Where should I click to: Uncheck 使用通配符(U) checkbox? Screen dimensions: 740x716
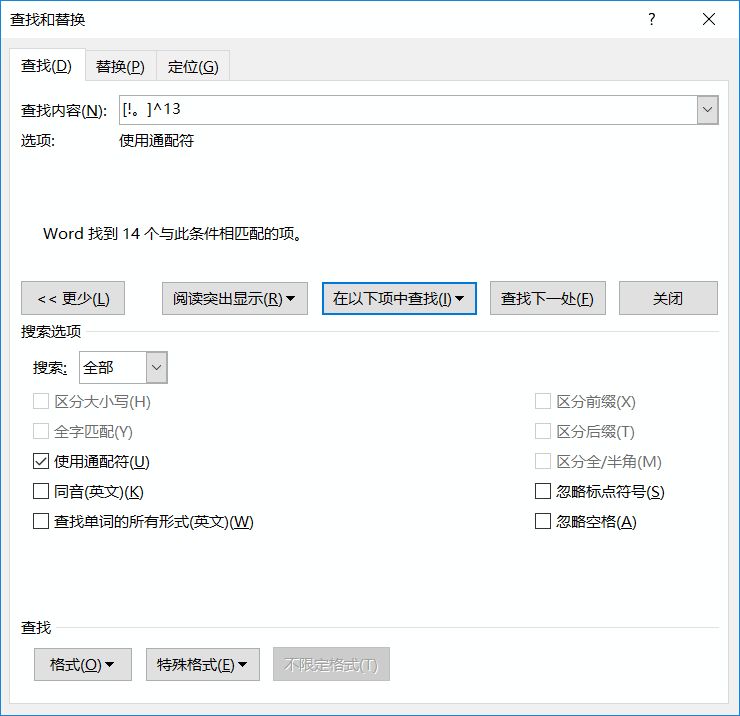tap(41, 462)
